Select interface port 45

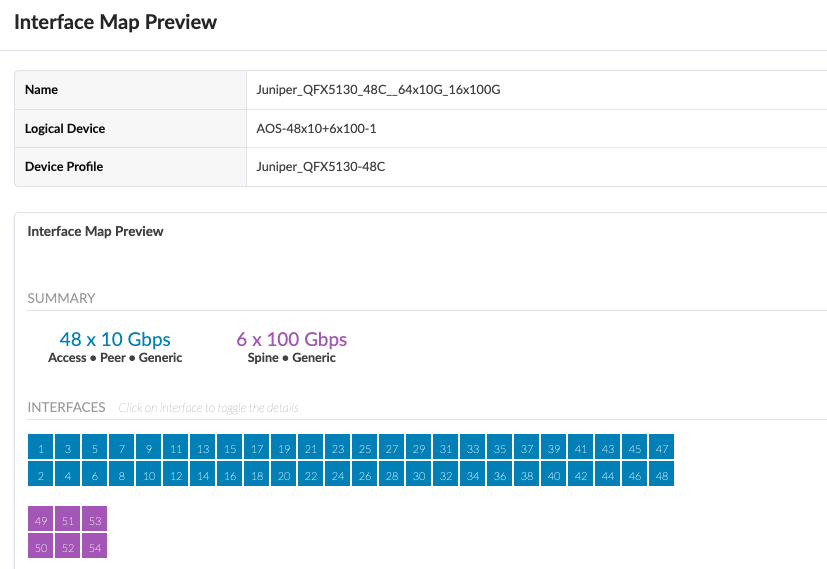(x=635, y=447)
